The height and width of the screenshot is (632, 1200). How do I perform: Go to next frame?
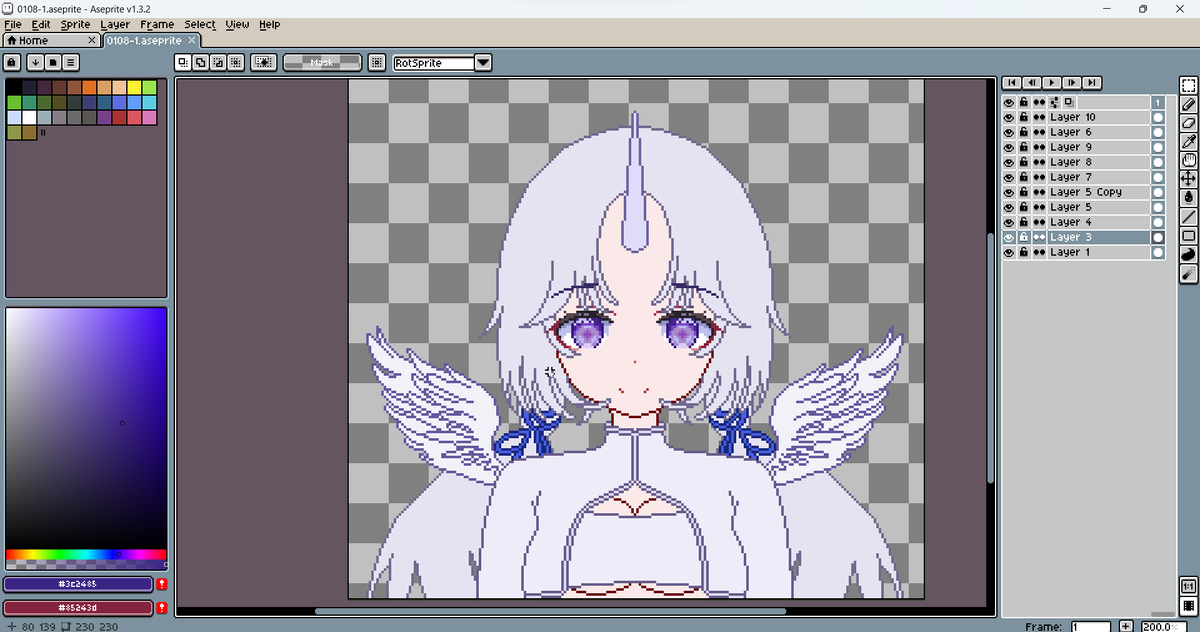coord(1072,82)
